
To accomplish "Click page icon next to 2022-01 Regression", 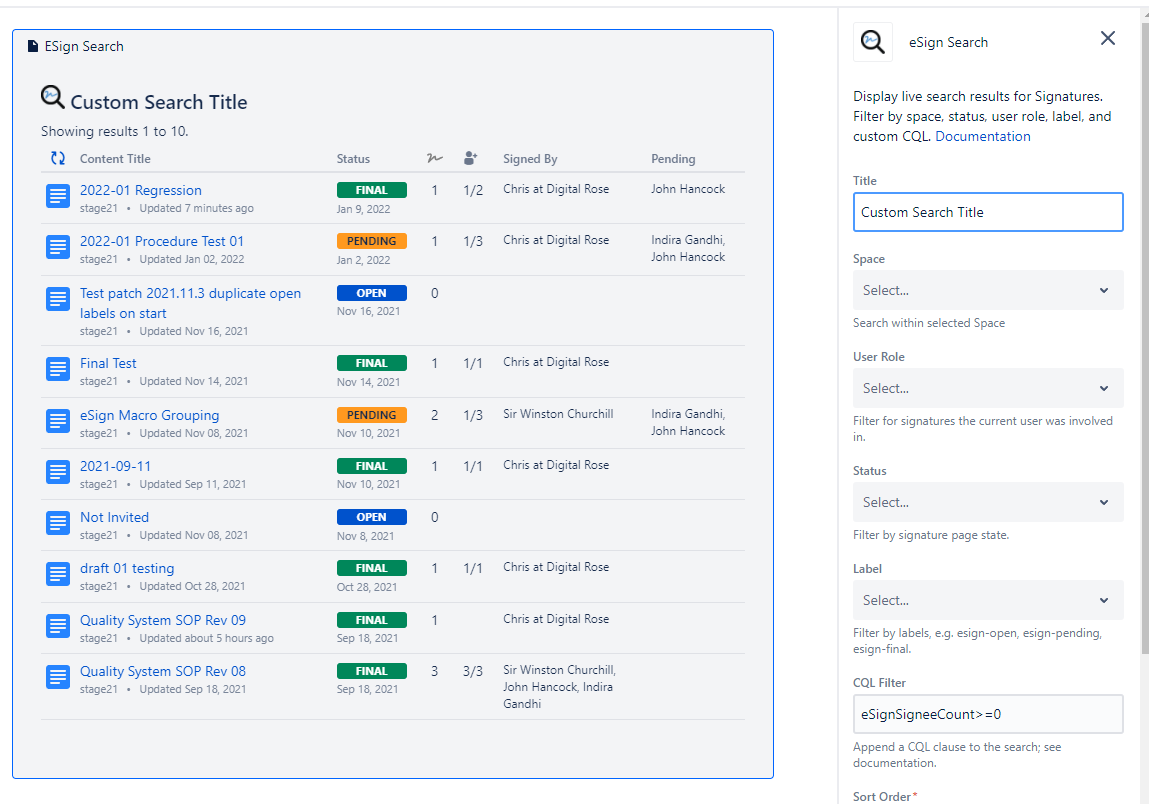I will coord(58,196).
